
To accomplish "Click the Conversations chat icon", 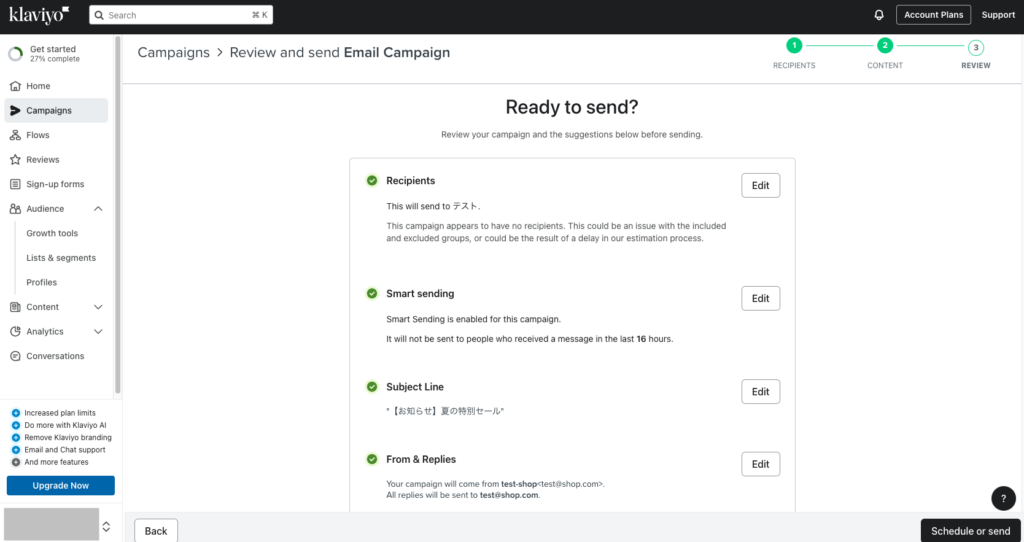I will 15,356.
